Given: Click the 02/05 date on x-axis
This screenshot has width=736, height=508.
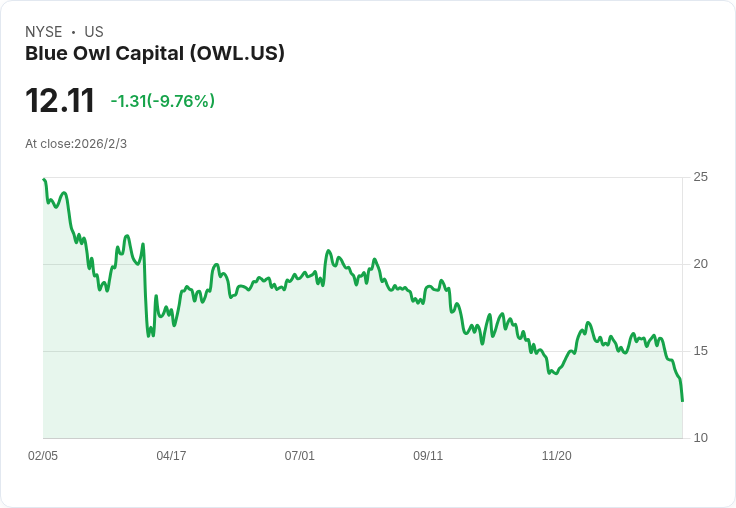Looking at the screenshot, I should click(x=43, y=455).
